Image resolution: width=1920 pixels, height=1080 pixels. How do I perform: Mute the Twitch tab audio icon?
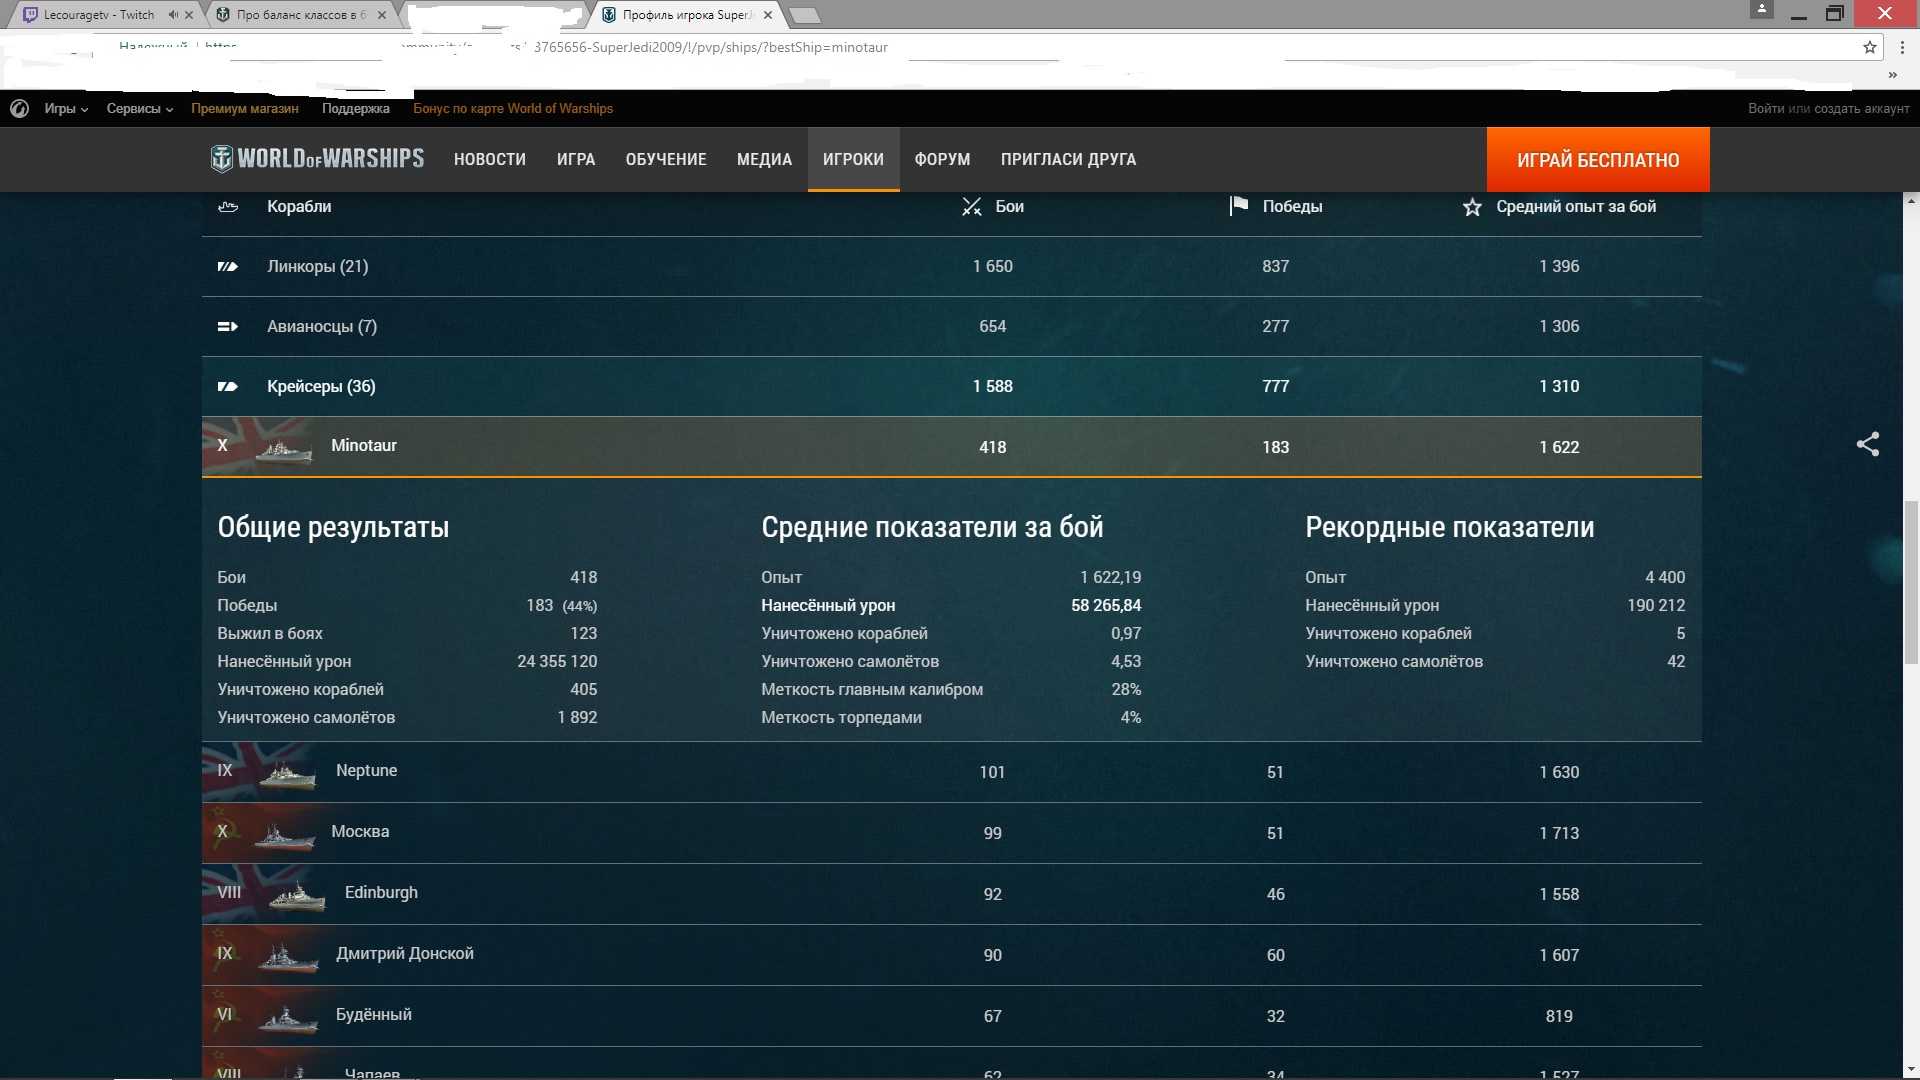point(173,15)
